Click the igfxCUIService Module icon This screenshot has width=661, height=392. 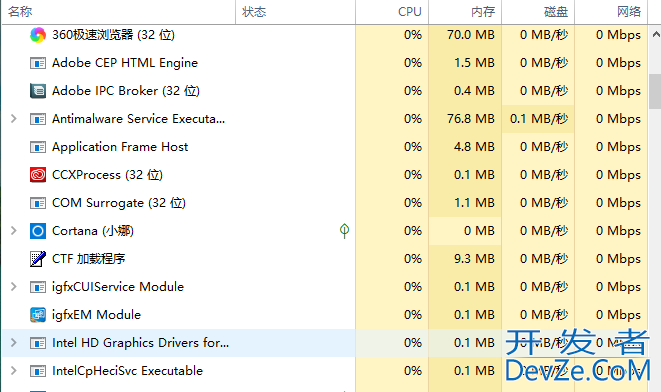[38, 287]
